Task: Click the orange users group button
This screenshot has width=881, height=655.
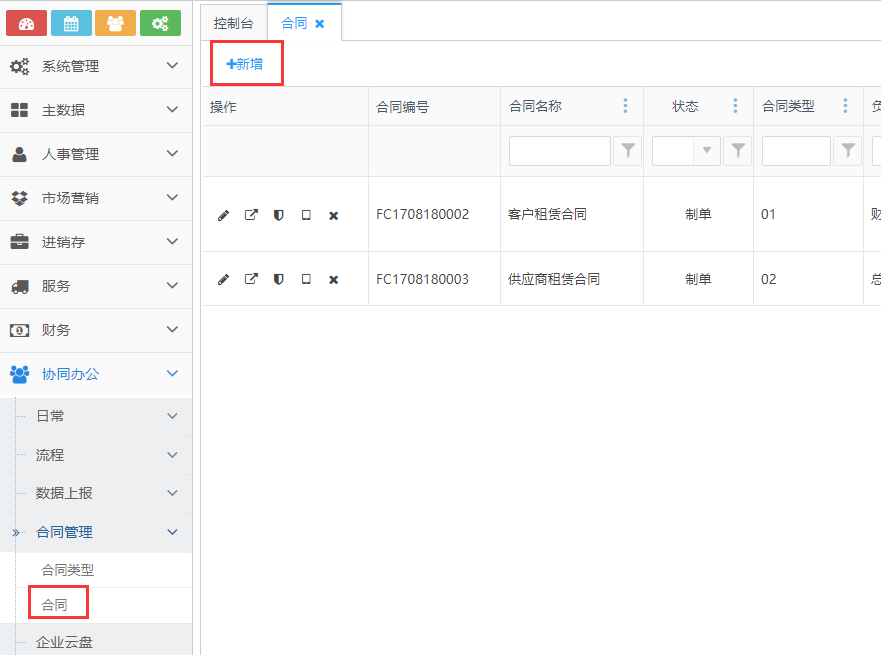Action: pos(115,23)
